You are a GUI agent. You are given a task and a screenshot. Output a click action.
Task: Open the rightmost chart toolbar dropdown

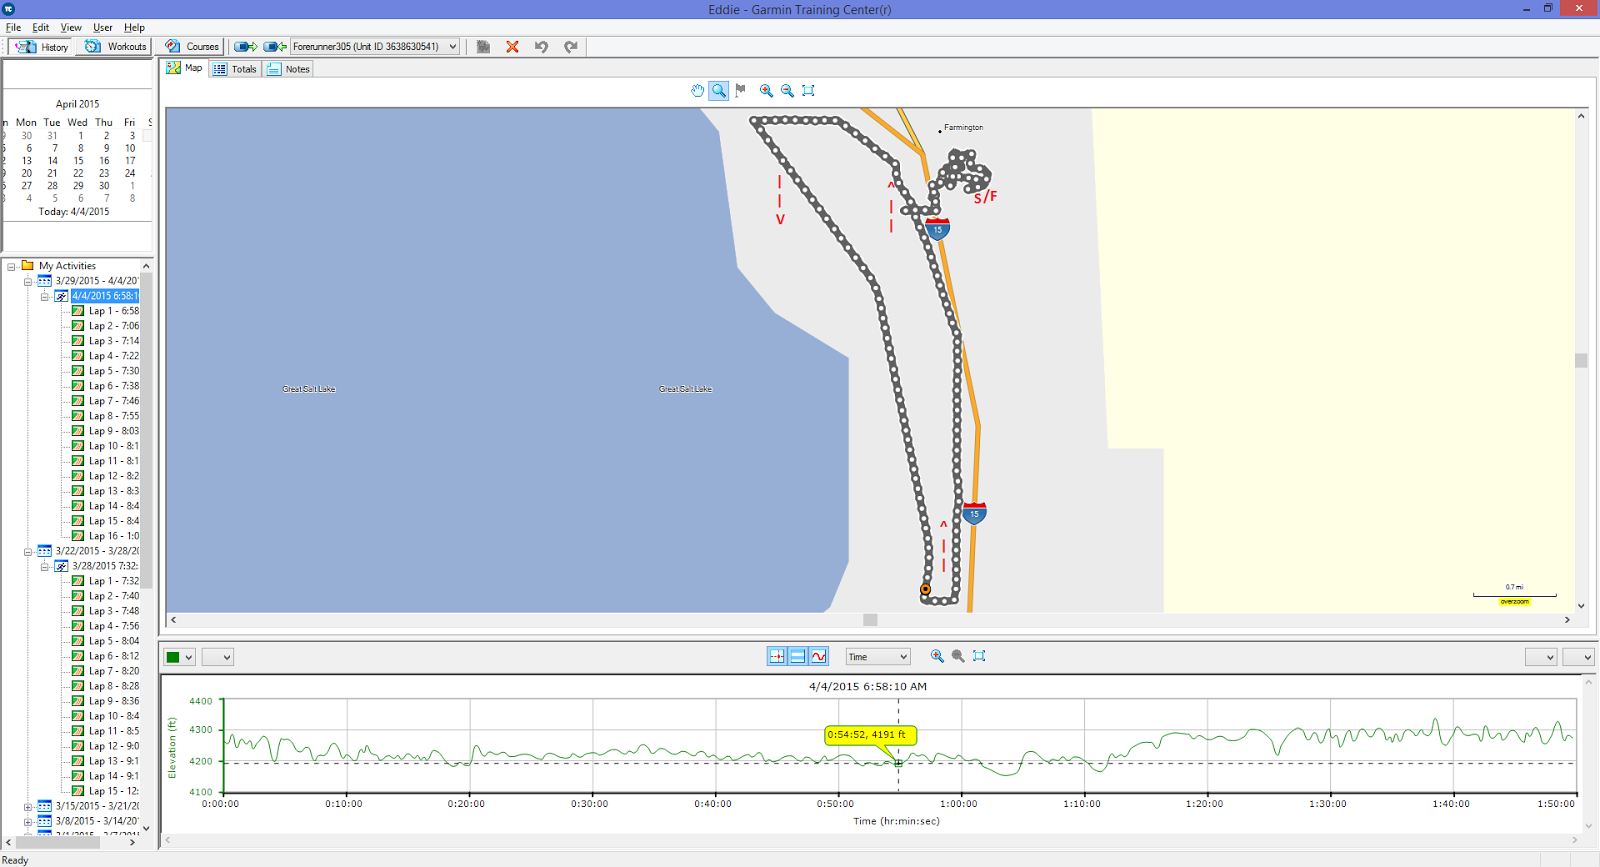1578,657
